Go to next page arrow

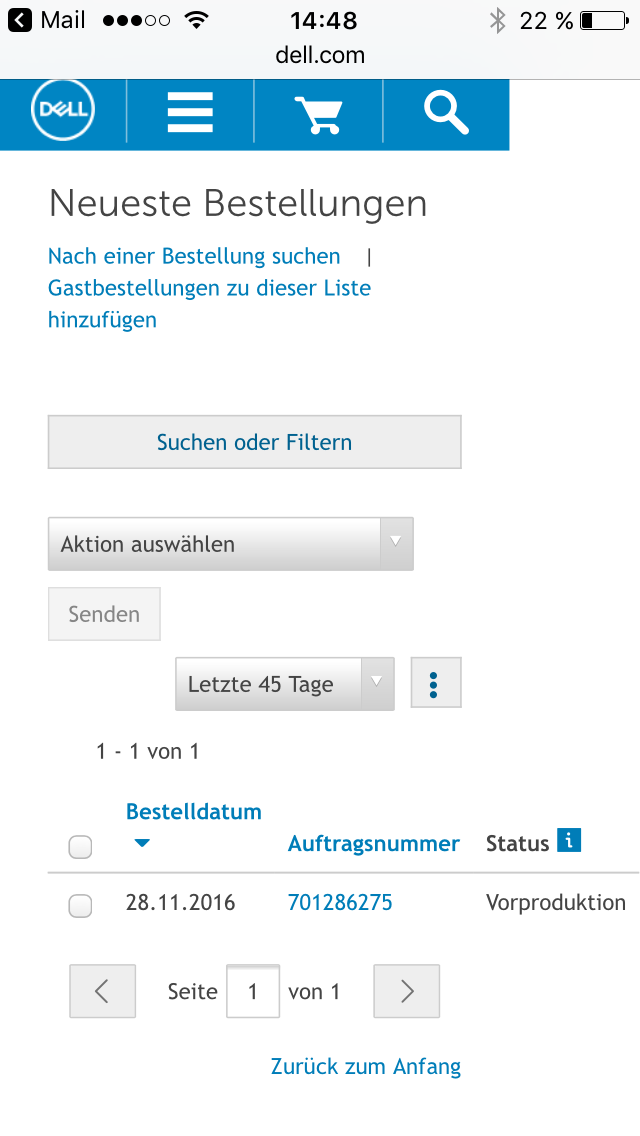pos(406,991)
